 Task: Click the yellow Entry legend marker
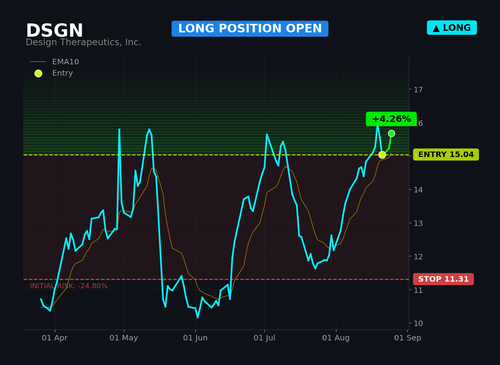pos(38,73)
